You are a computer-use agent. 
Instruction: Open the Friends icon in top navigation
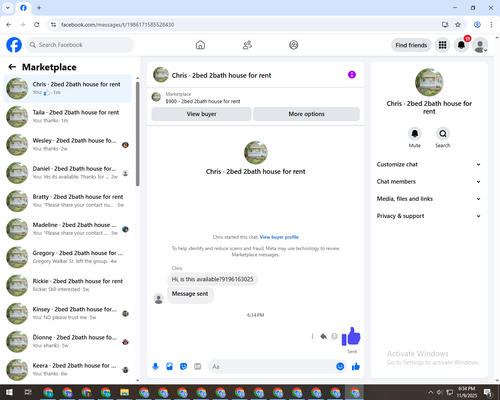click(x=247, y=45)
